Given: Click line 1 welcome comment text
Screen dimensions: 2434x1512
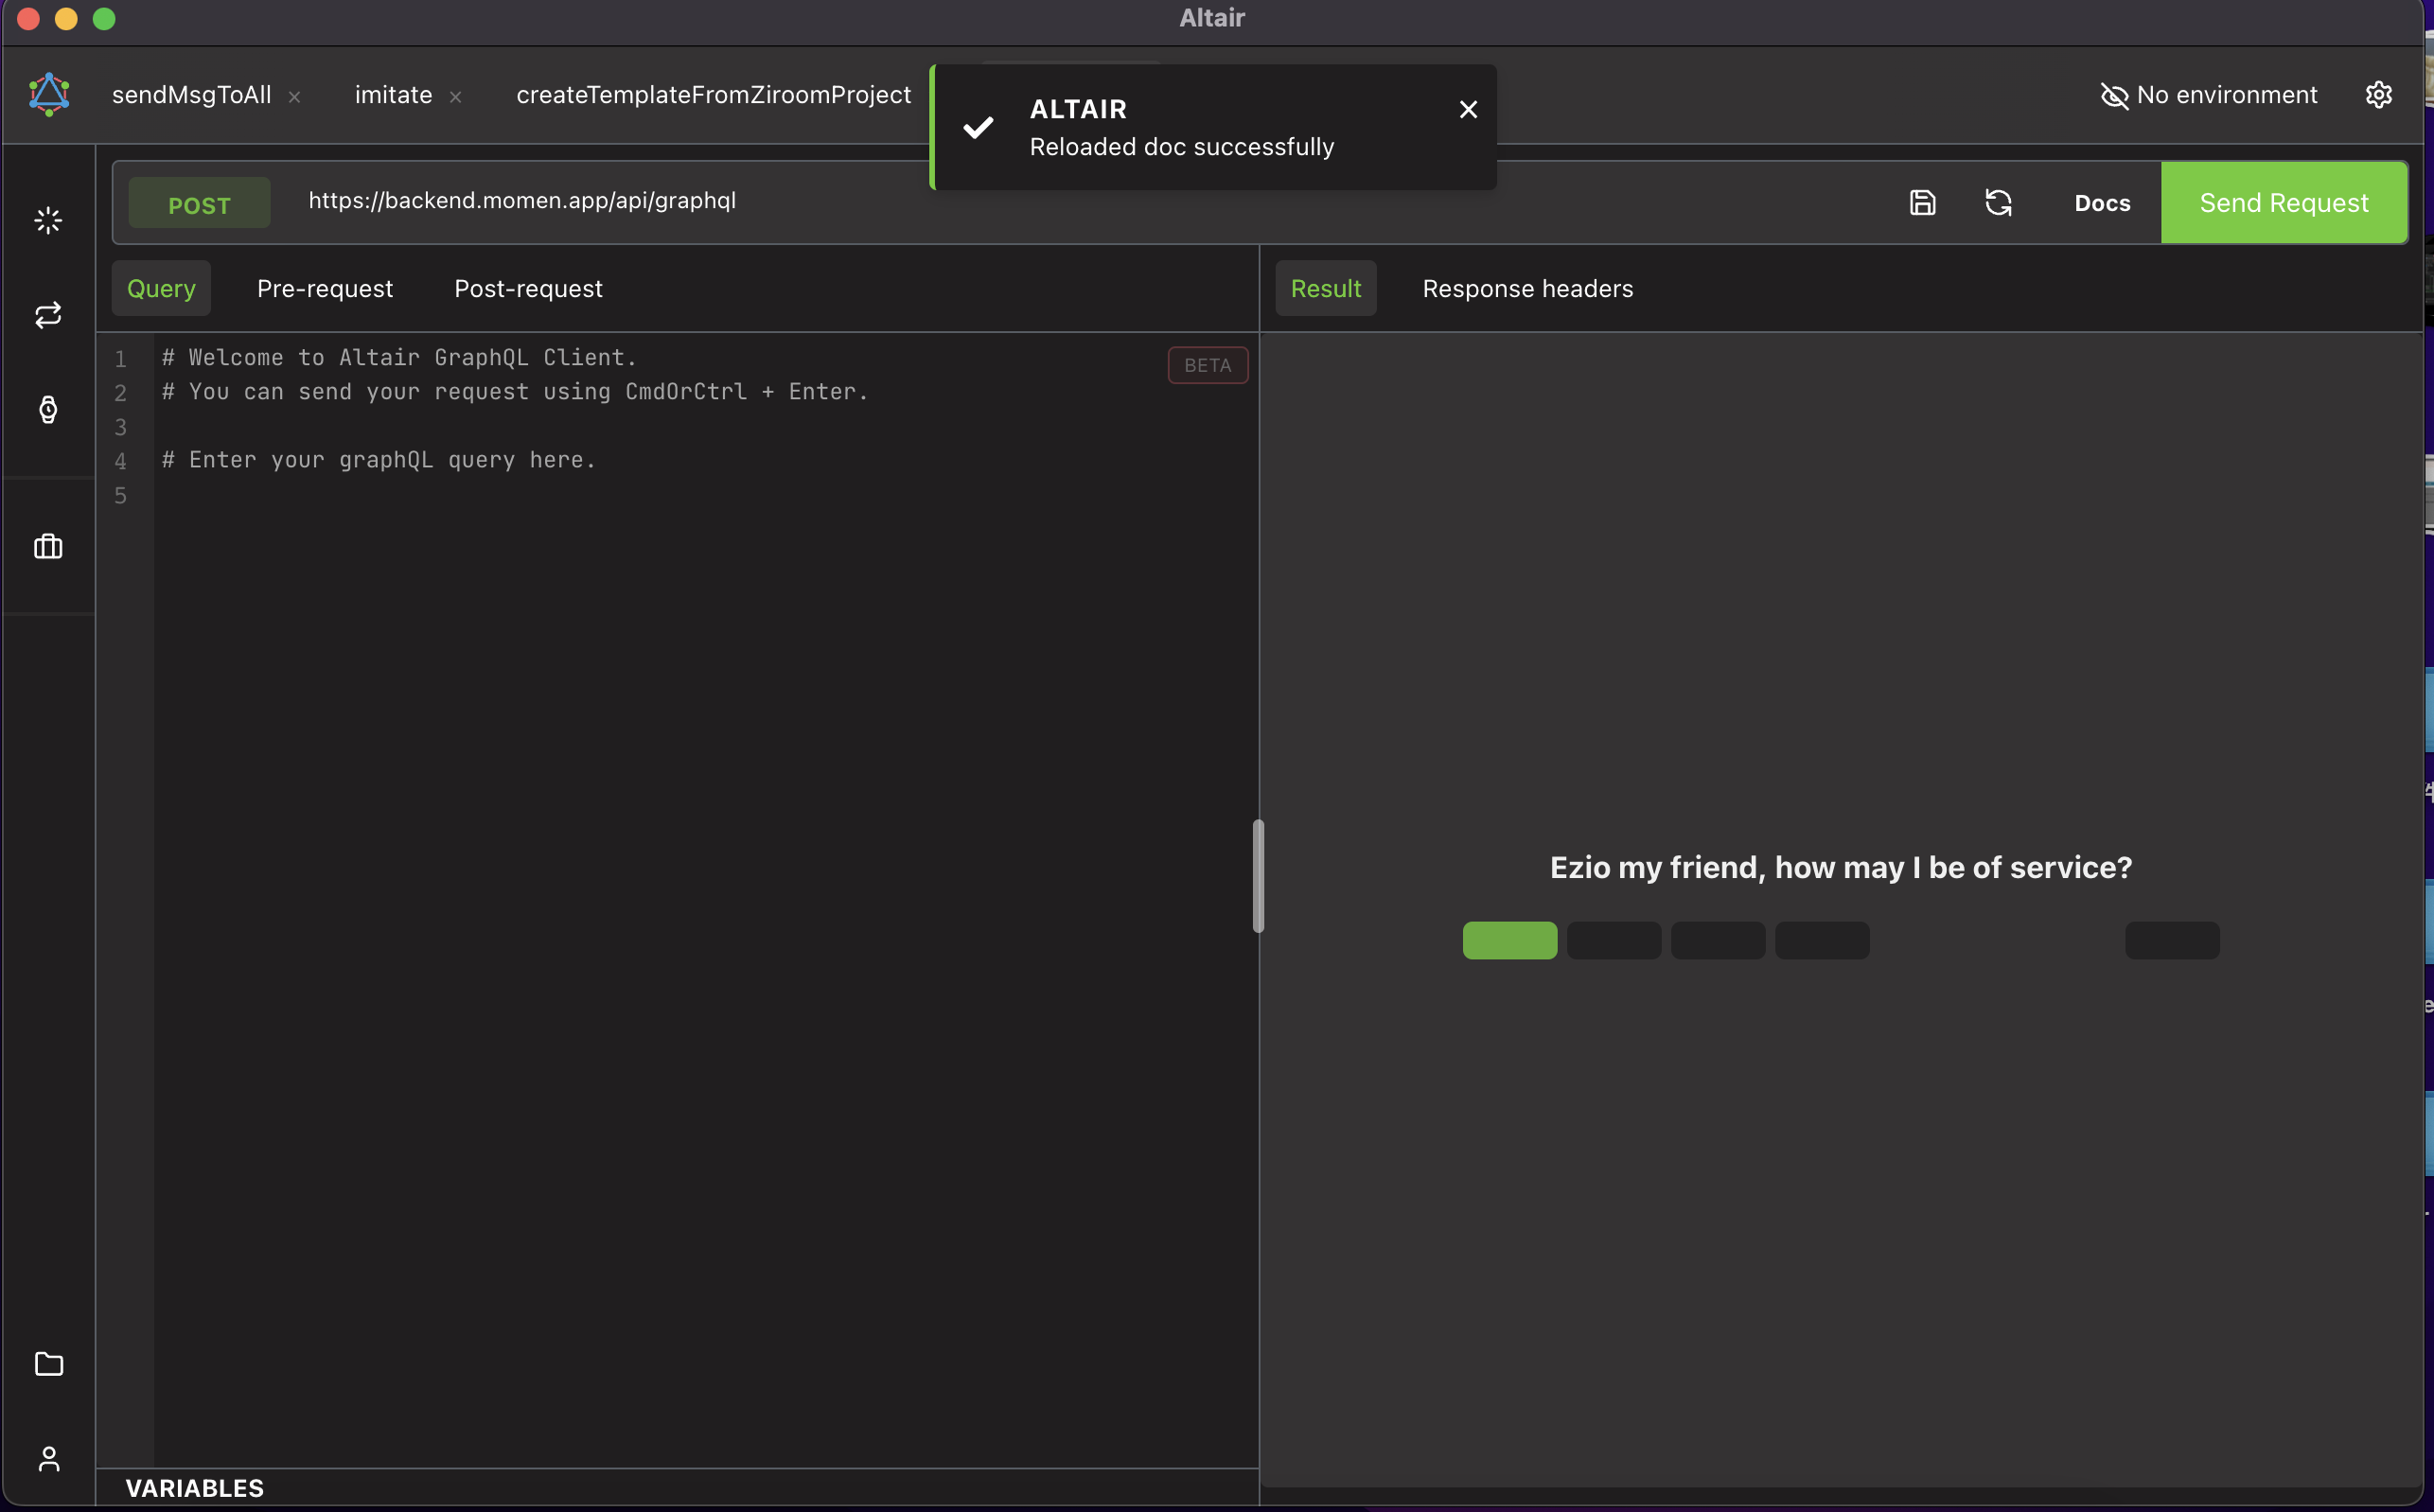Looking at the screenshot, I should pos(399,358).
